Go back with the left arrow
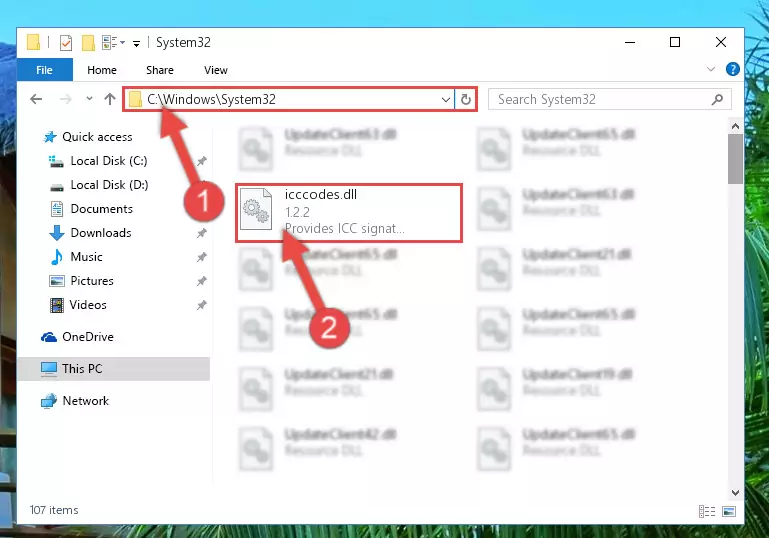The image size is (769, 538). (x=36, y=100)
